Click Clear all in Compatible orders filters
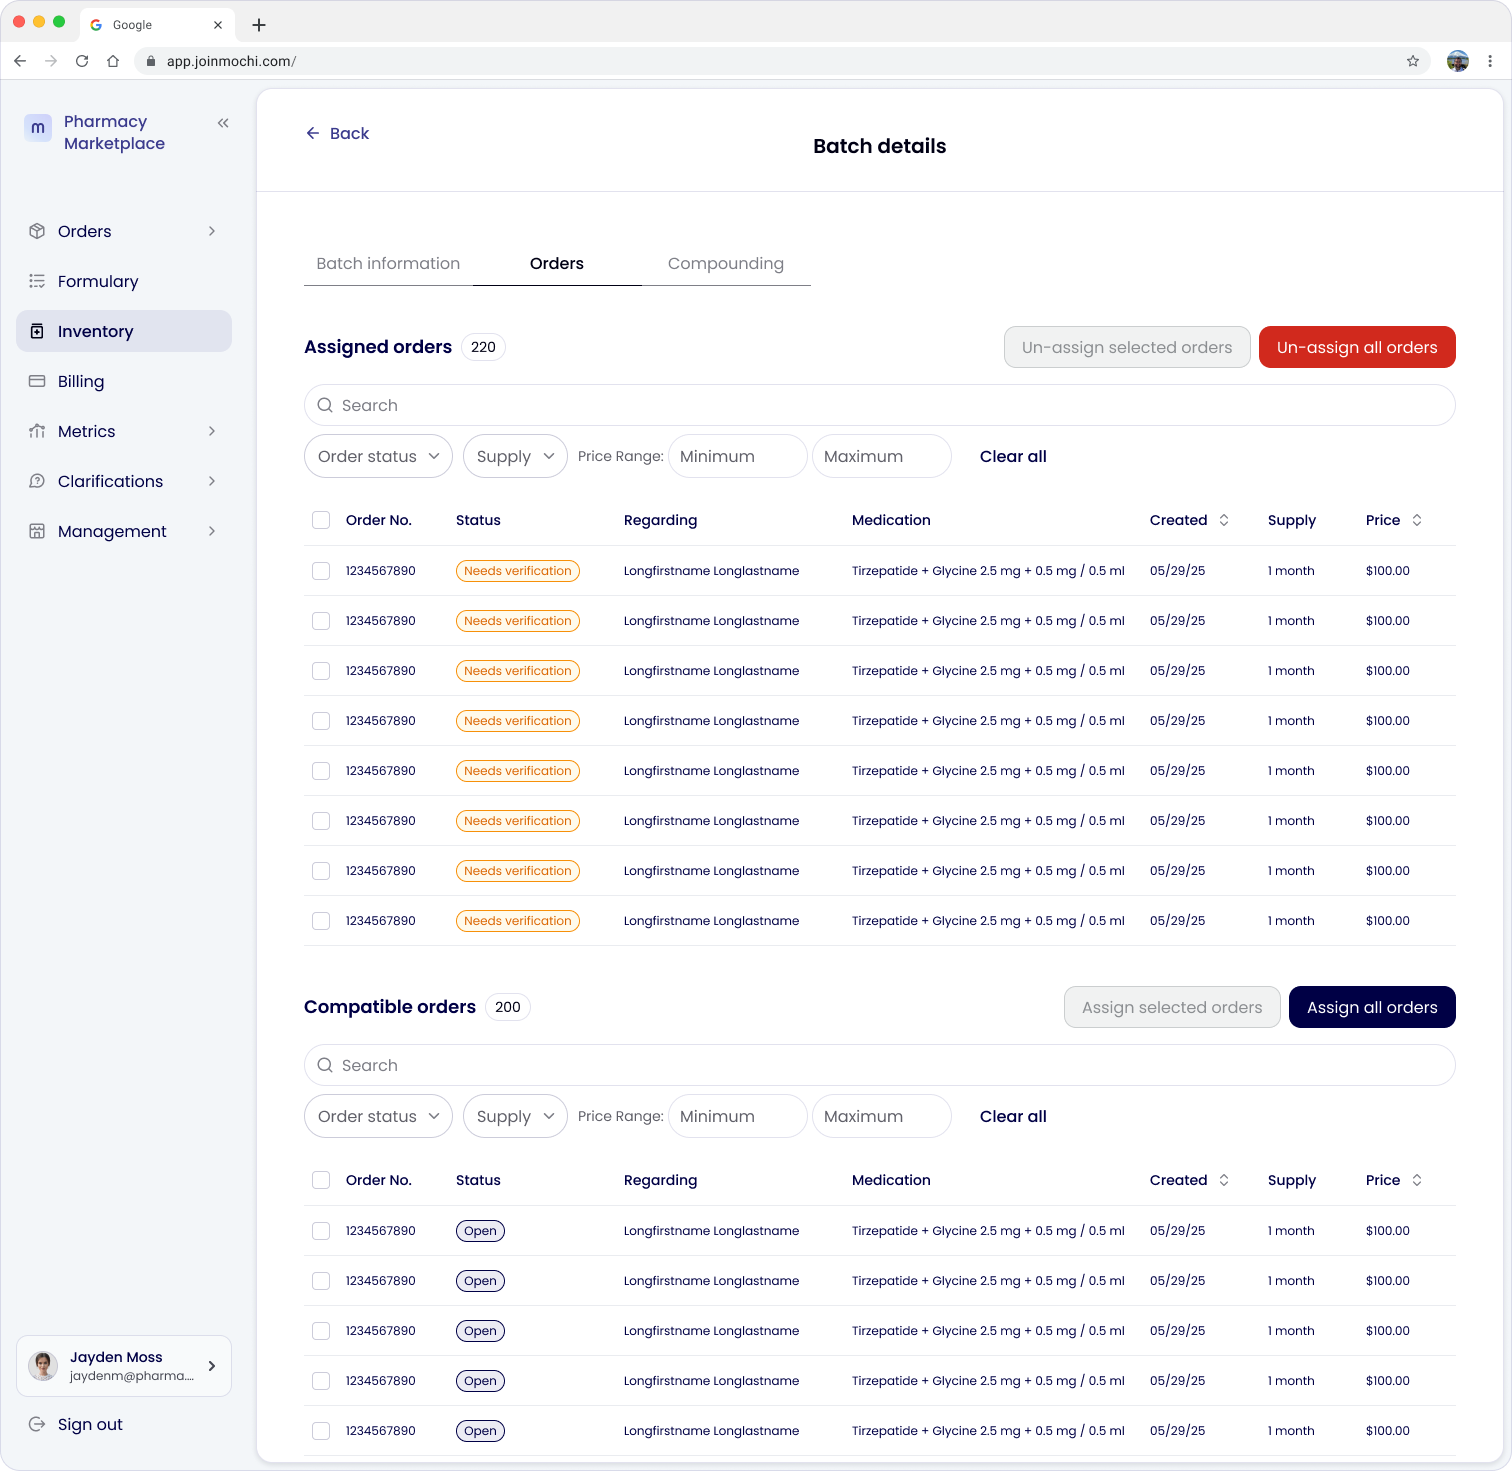This screenshot has width=1512, height=1471. [1013, 1116]
